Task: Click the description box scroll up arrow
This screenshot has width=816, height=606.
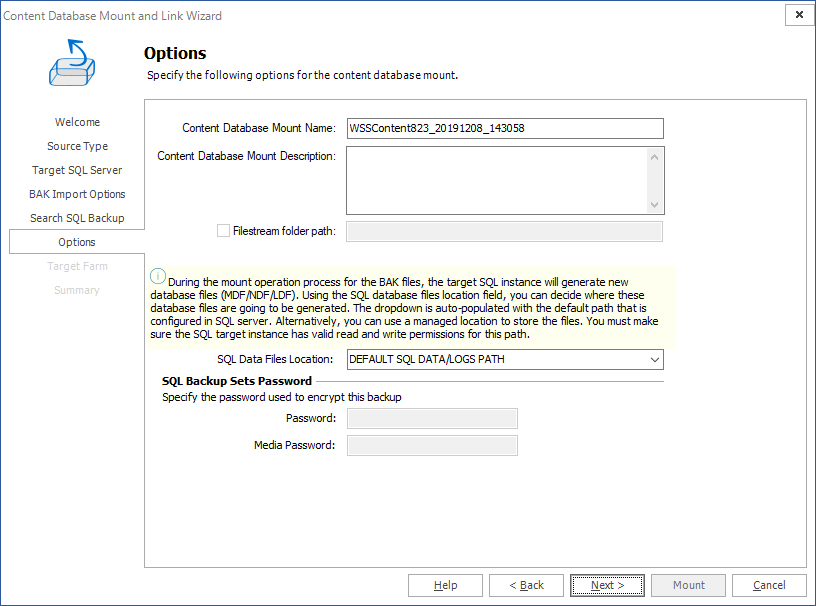Action: tap(655, 157)
